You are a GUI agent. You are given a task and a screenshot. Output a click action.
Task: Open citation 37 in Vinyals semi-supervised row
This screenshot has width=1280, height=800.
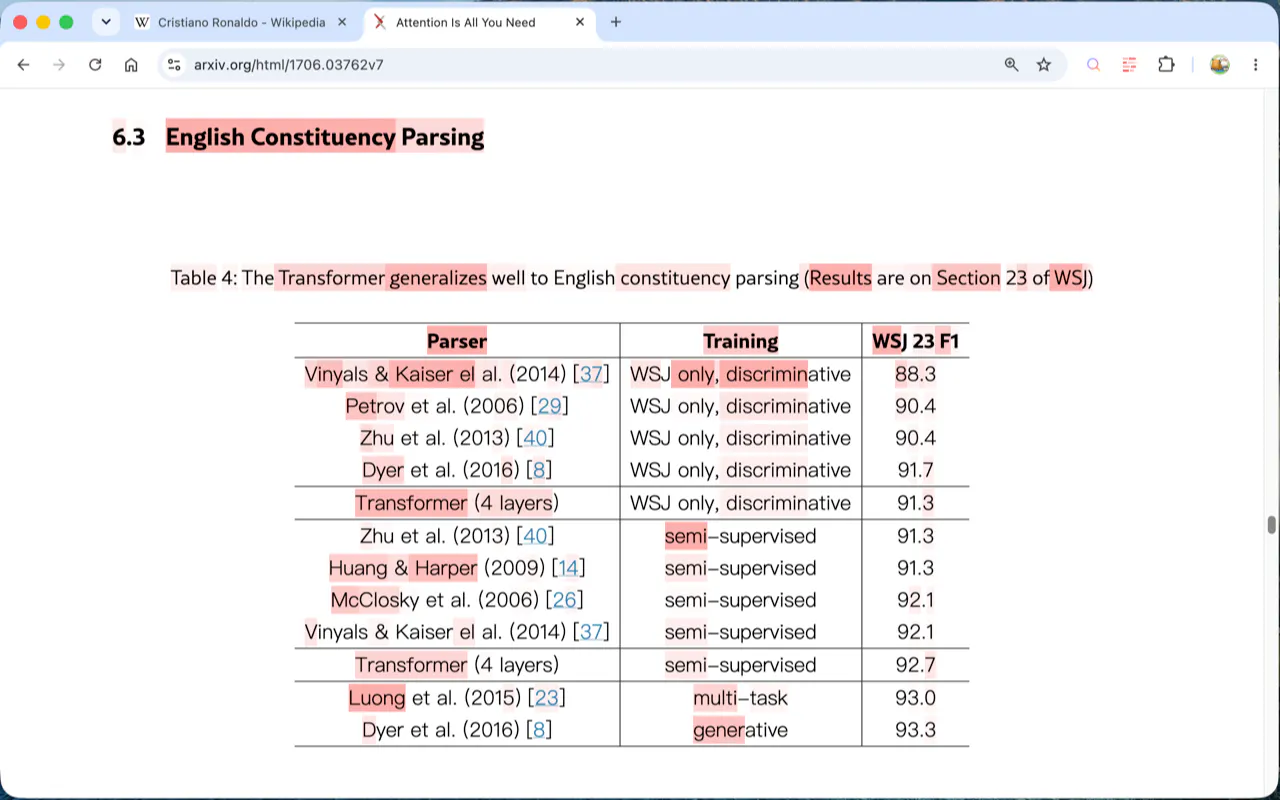click(591, 632)
